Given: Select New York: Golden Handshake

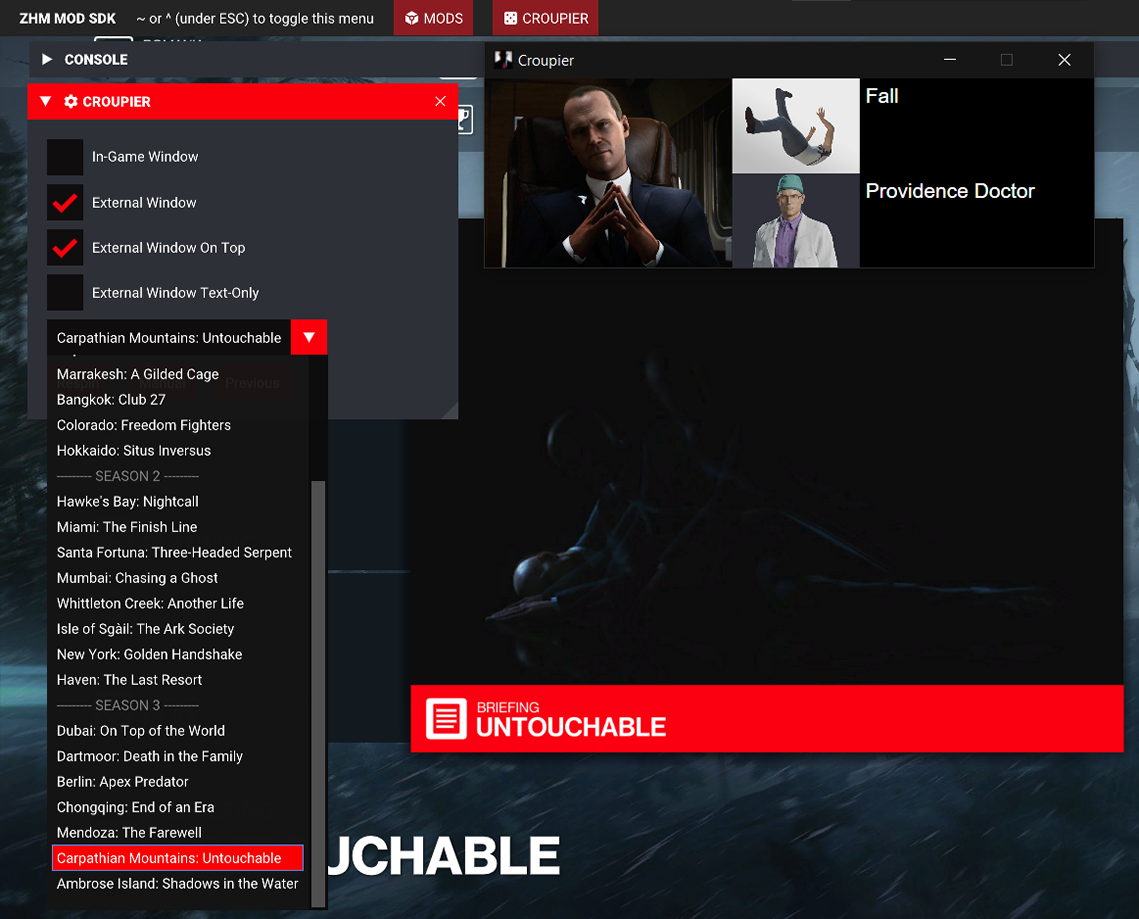Looking at the screenshot, I should (x=150, y=654).
